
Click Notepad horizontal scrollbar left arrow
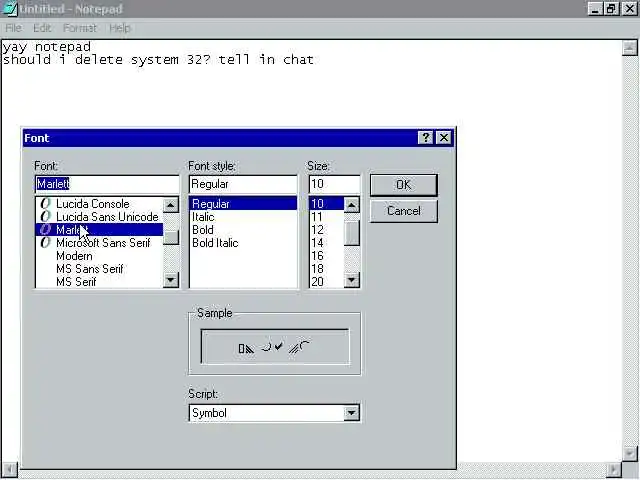click(x=9, y=469)
